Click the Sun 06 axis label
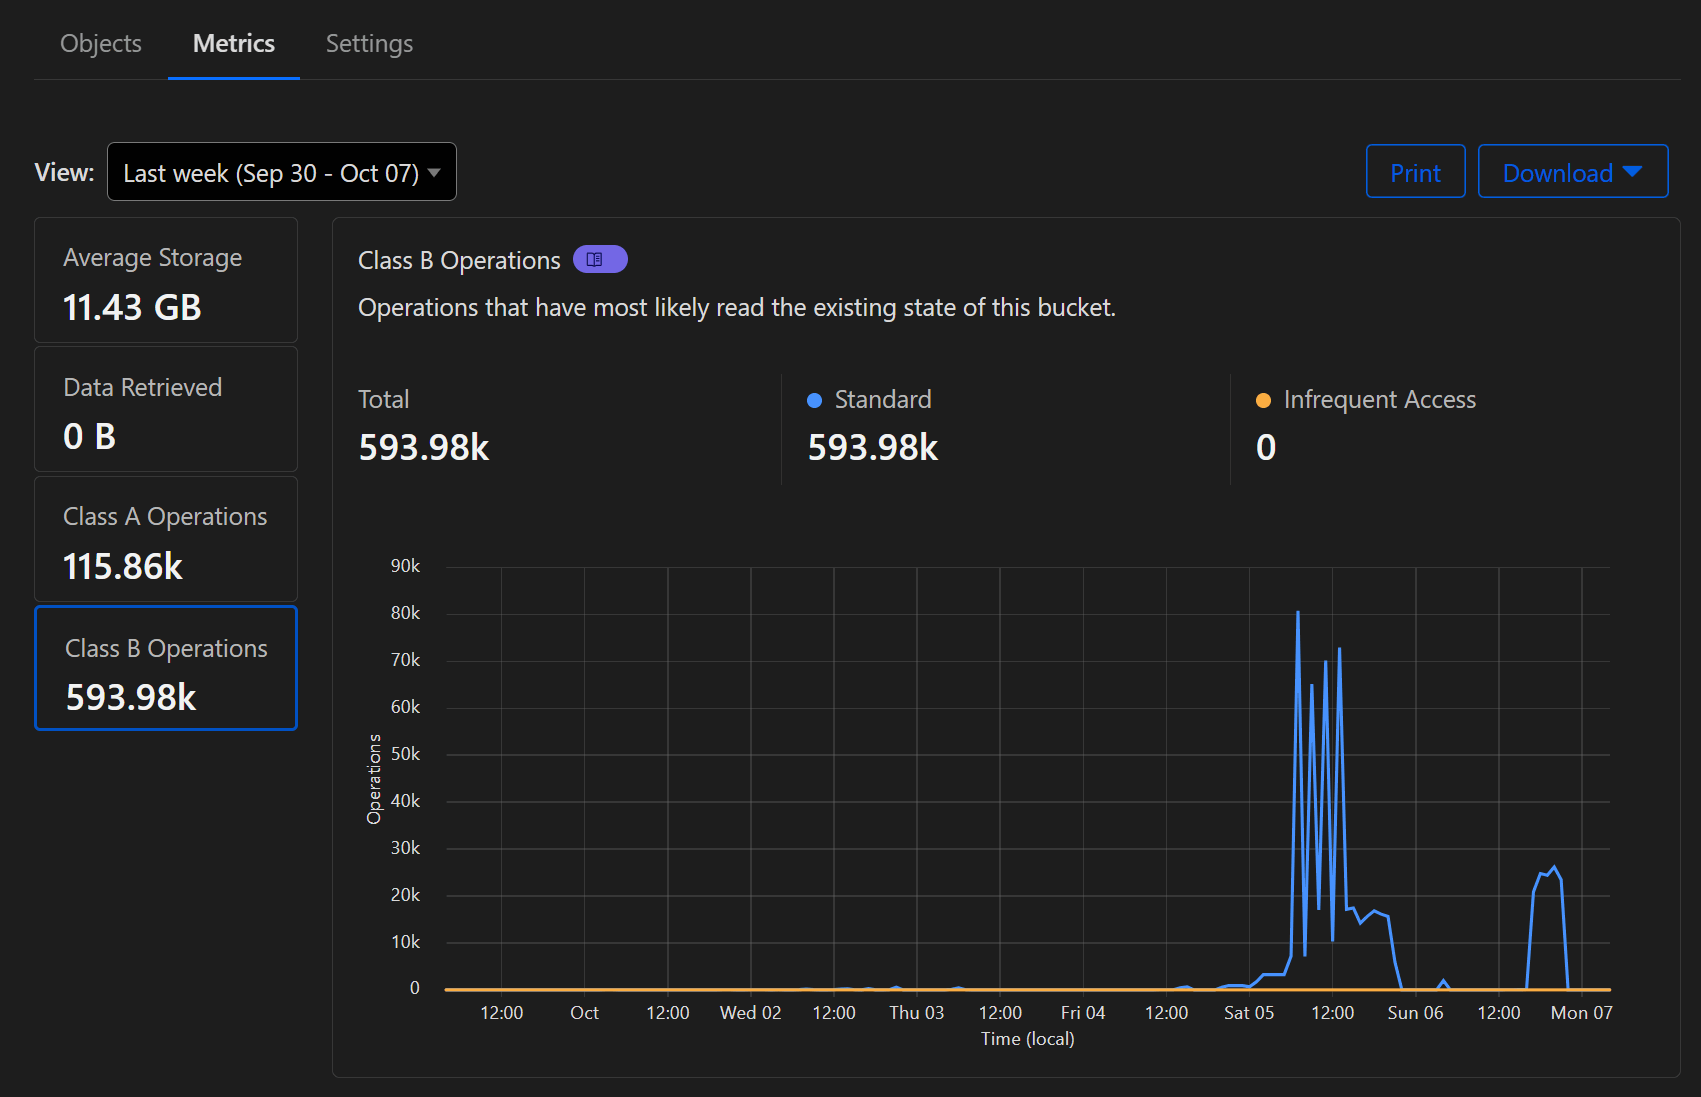The image size is (1701, 1097). click(x=1415, y=1013)
